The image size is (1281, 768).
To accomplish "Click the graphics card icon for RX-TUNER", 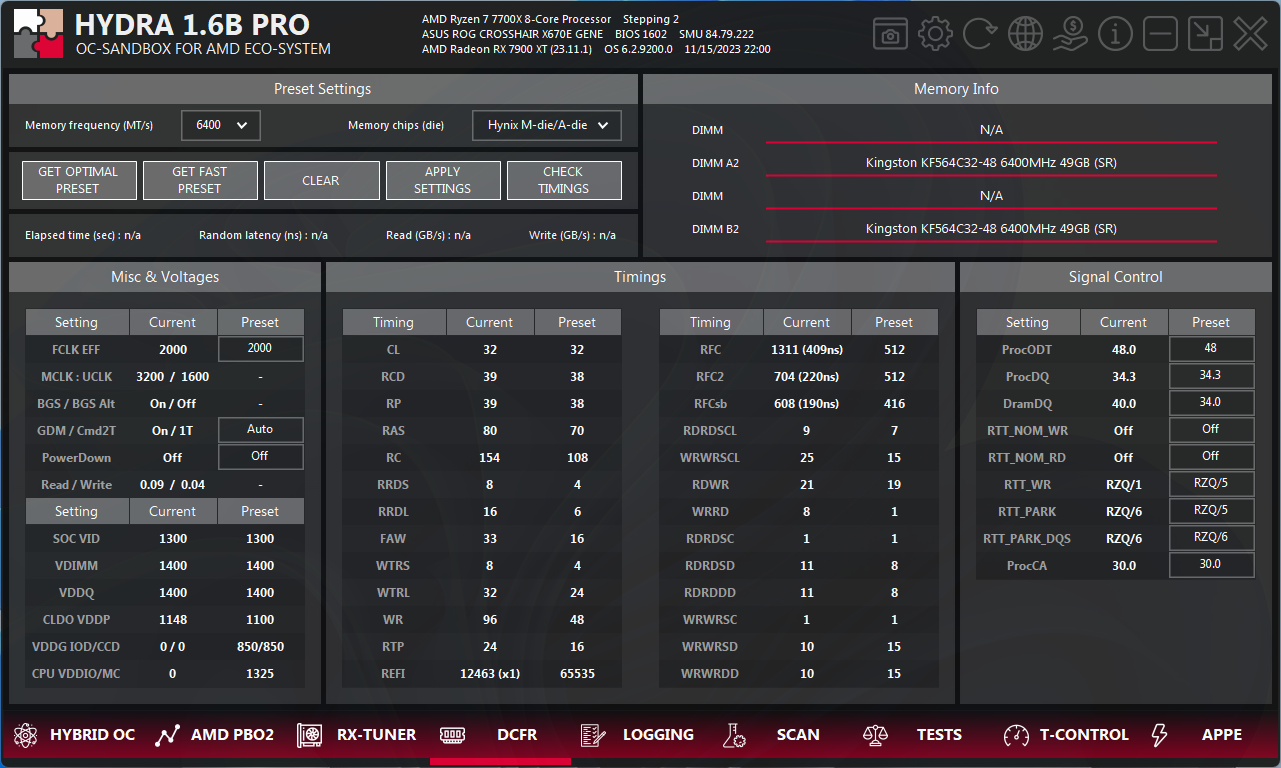I will pyautogui.click(x=309, y=735).
